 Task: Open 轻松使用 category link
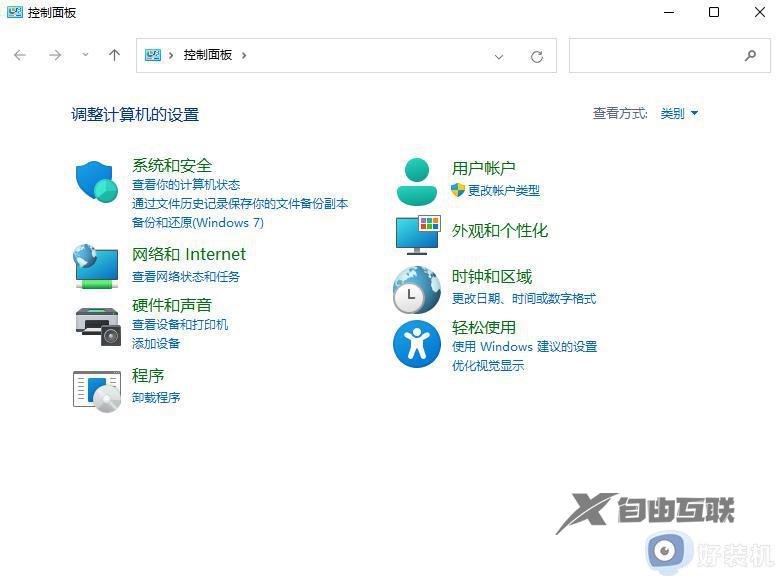point(484,328)
